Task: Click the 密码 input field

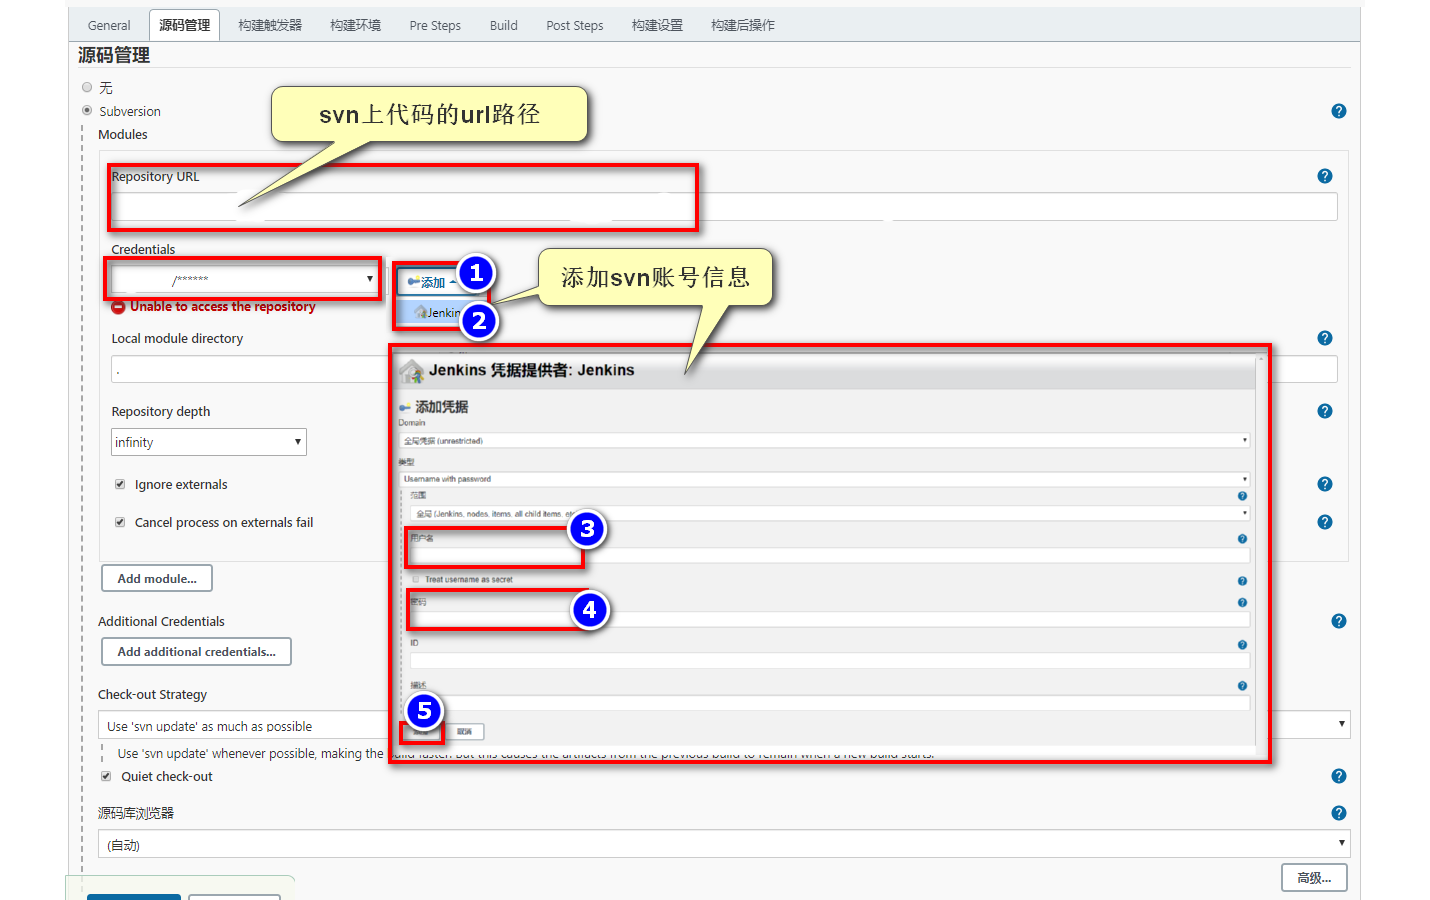Action: click(830, 619)
